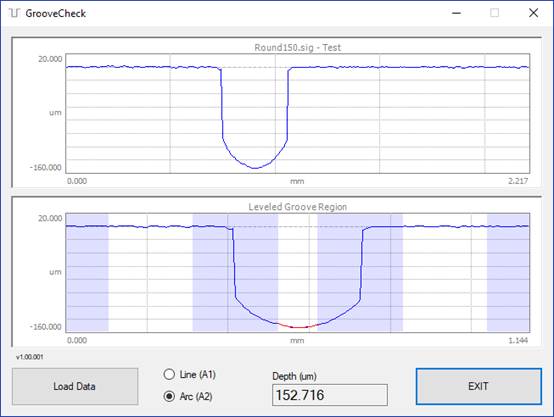554x417 pixels.
Task: Click the Leveled Groove Region chart title
Action: 297,207
